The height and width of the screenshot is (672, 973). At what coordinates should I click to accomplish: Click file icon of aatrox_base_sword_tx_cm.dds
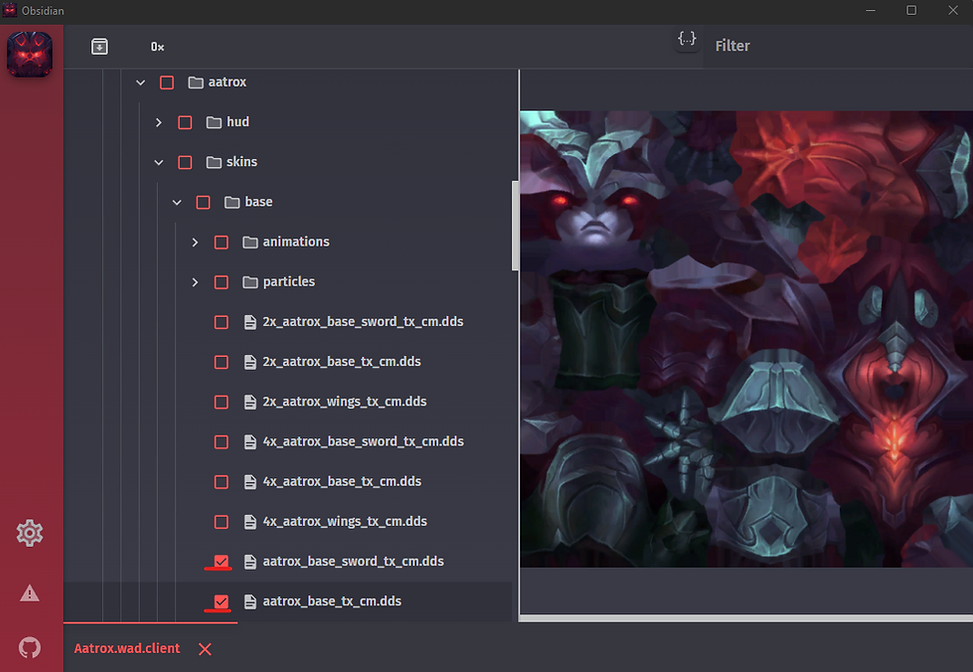pyautogui.click(x=250, y=562)
